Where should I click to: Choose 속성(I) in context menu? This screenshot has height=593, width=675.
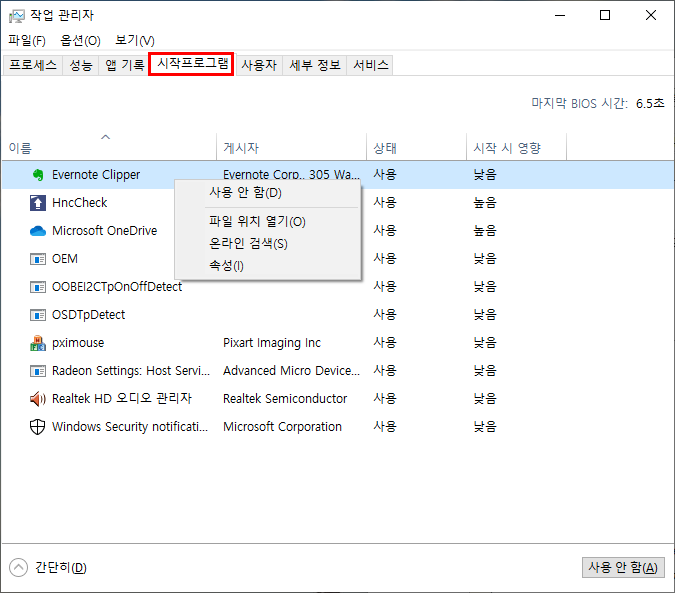[x=267, y=266]
